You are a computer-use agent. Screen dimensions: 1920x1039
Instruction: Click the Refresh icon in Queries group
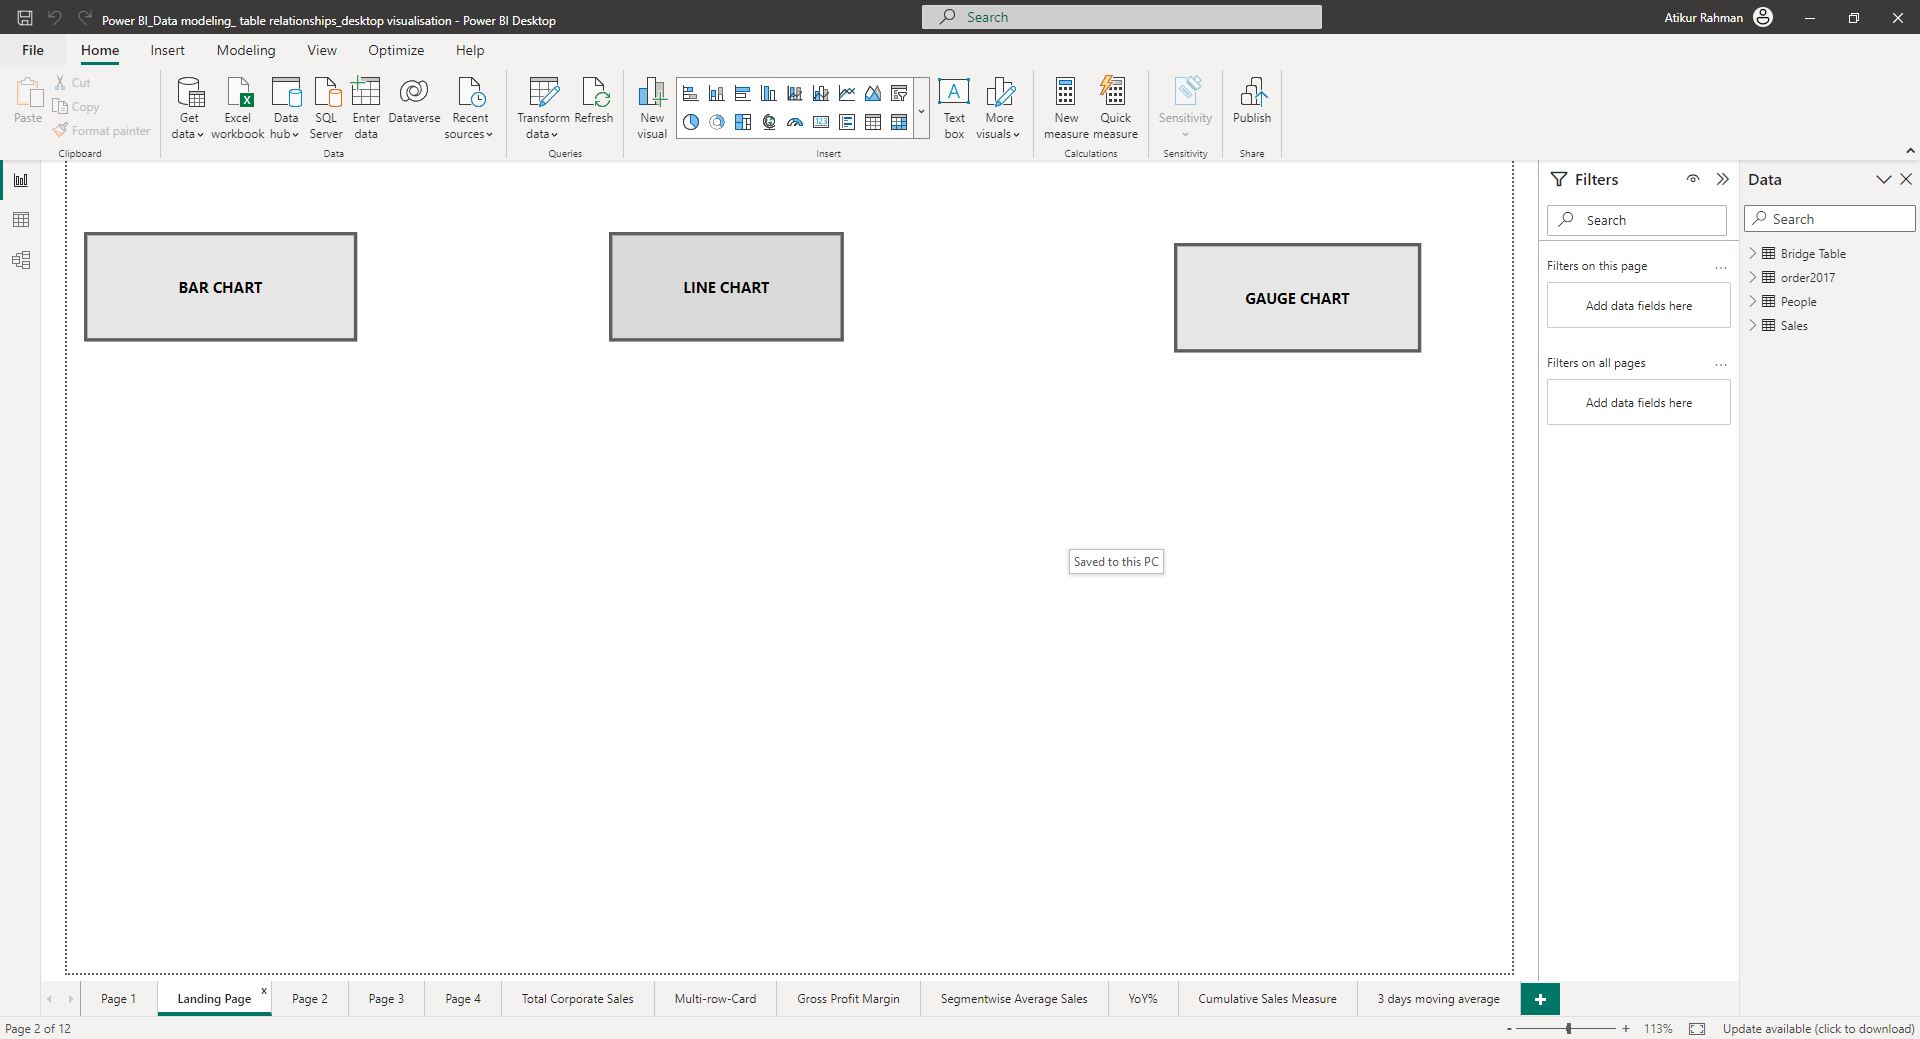pos(595,100)
